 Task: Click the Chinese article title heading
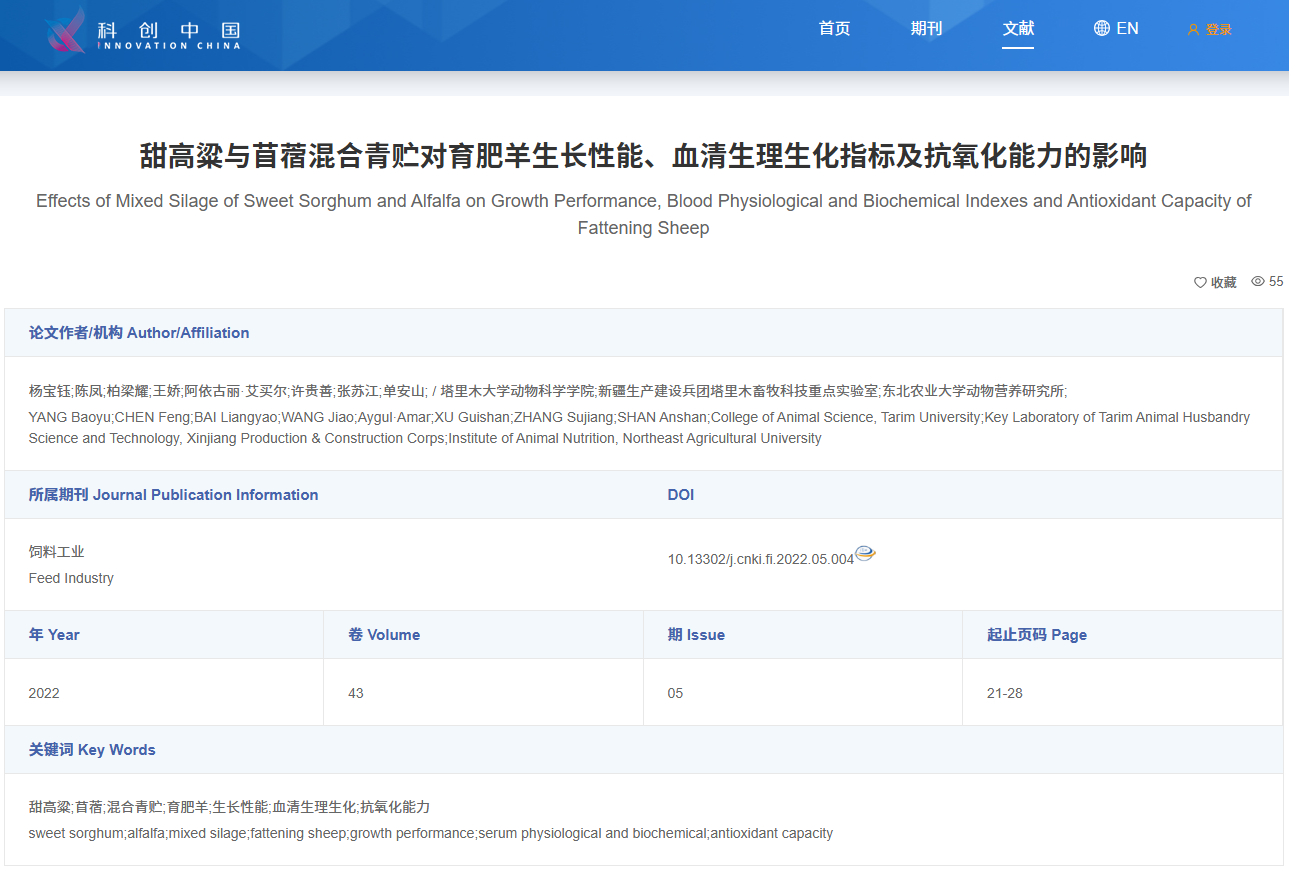tap(643, 157)
